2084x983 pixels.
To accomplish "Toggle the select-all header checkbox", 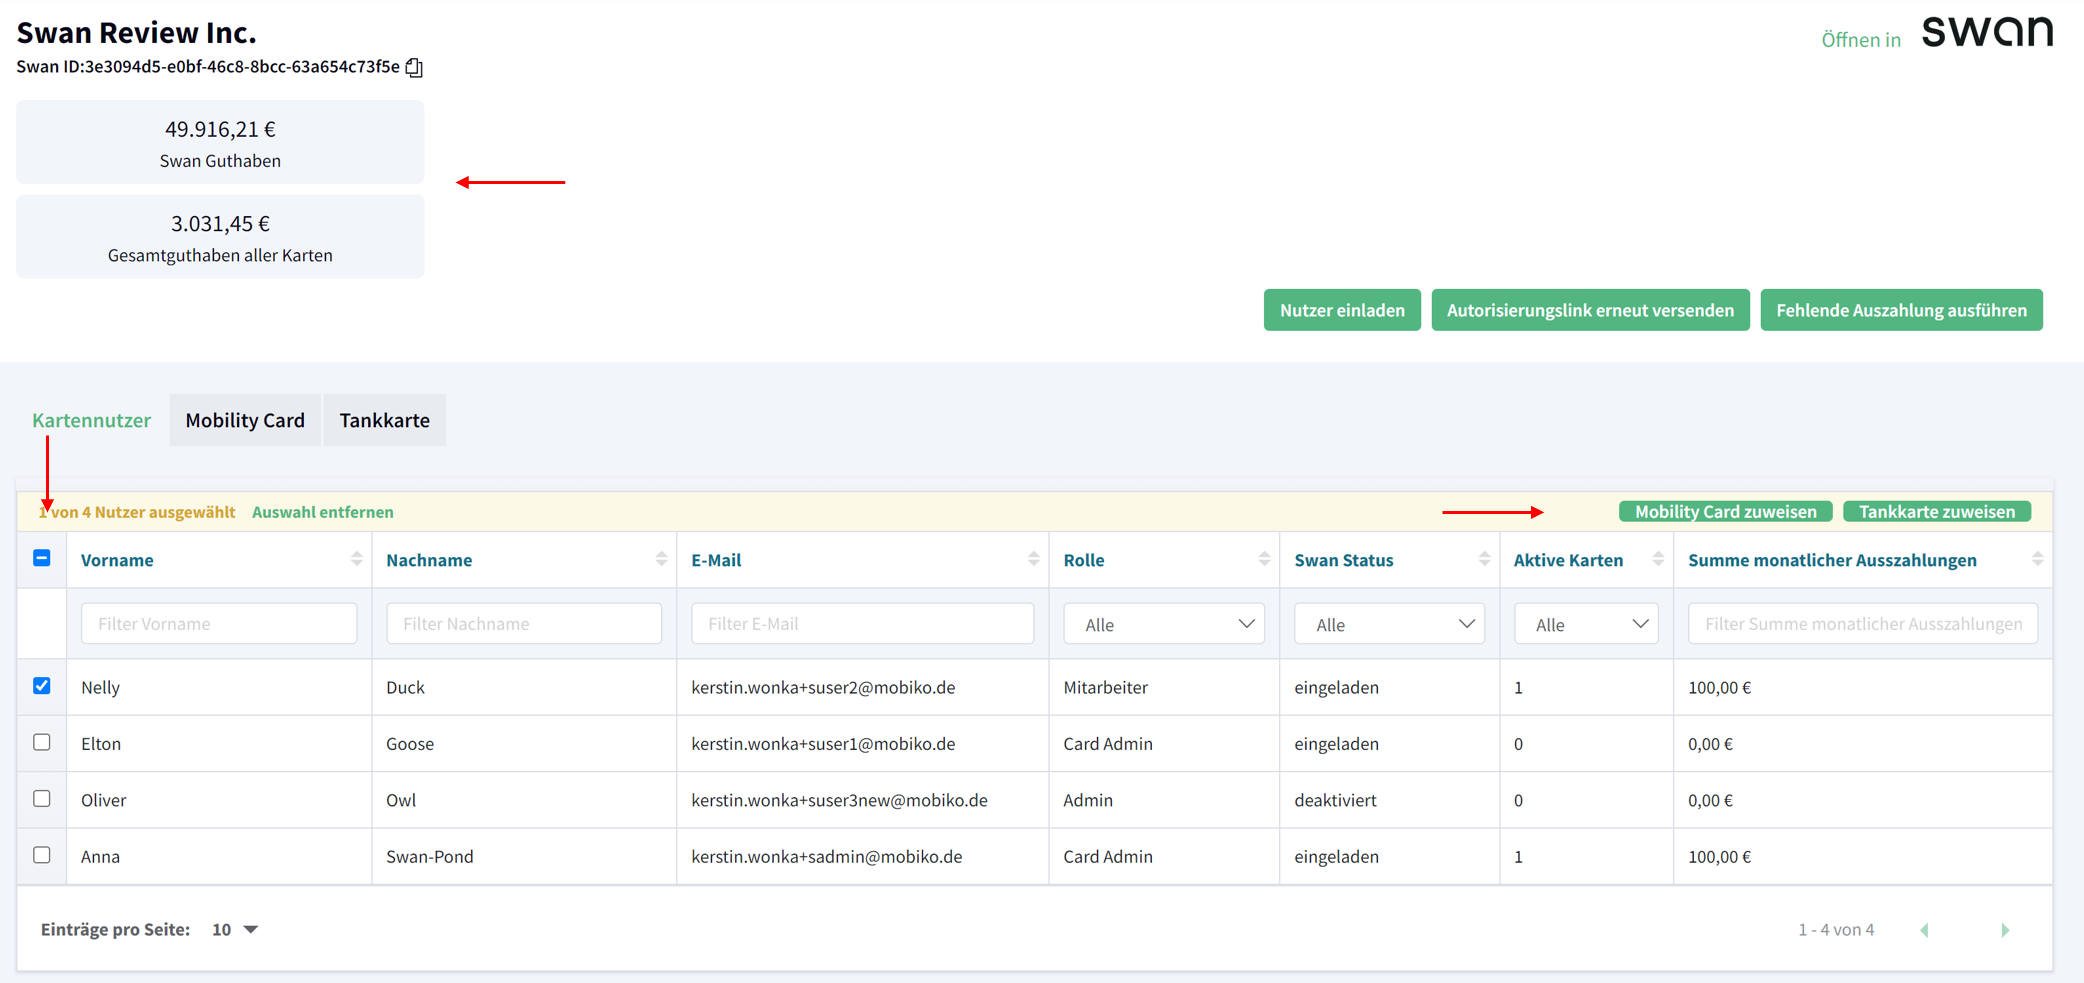I will click(x=42, y=558).
